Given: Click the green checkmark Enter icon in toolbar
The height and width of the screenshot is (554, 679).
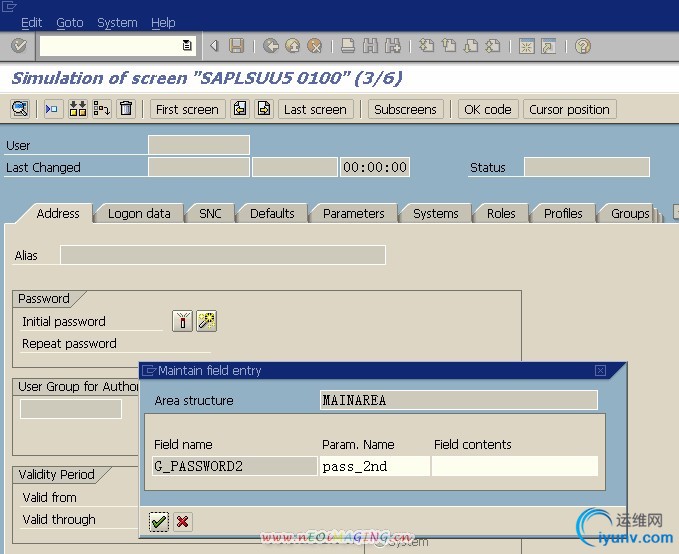Looking at the screenshot, I should point(19,45).
